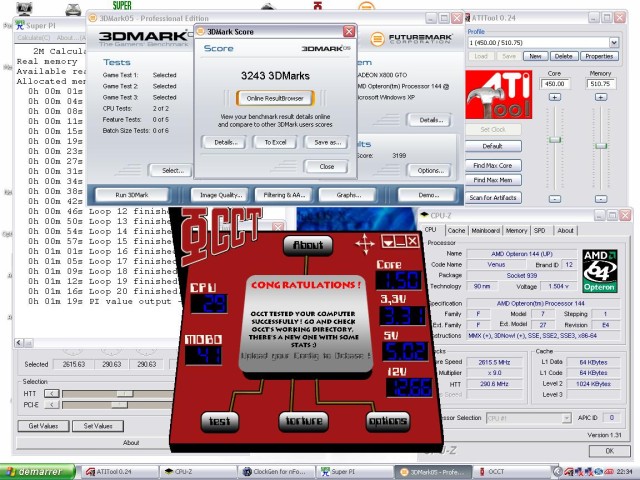Click the ATITool Core slider handle
The height and width of the screenshot is (480, 640).
click(x=555, y=140)
